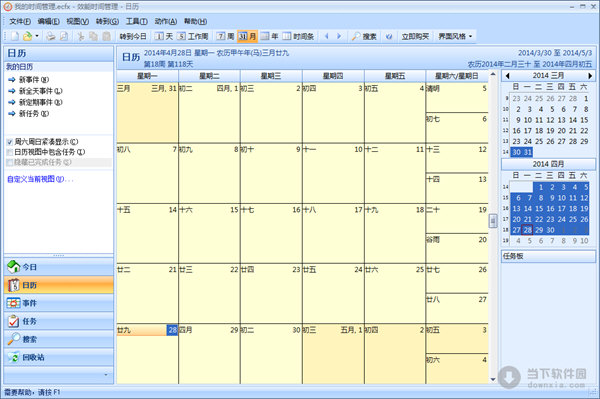Switch to work week view (工作周)

(x=193, y=36)
